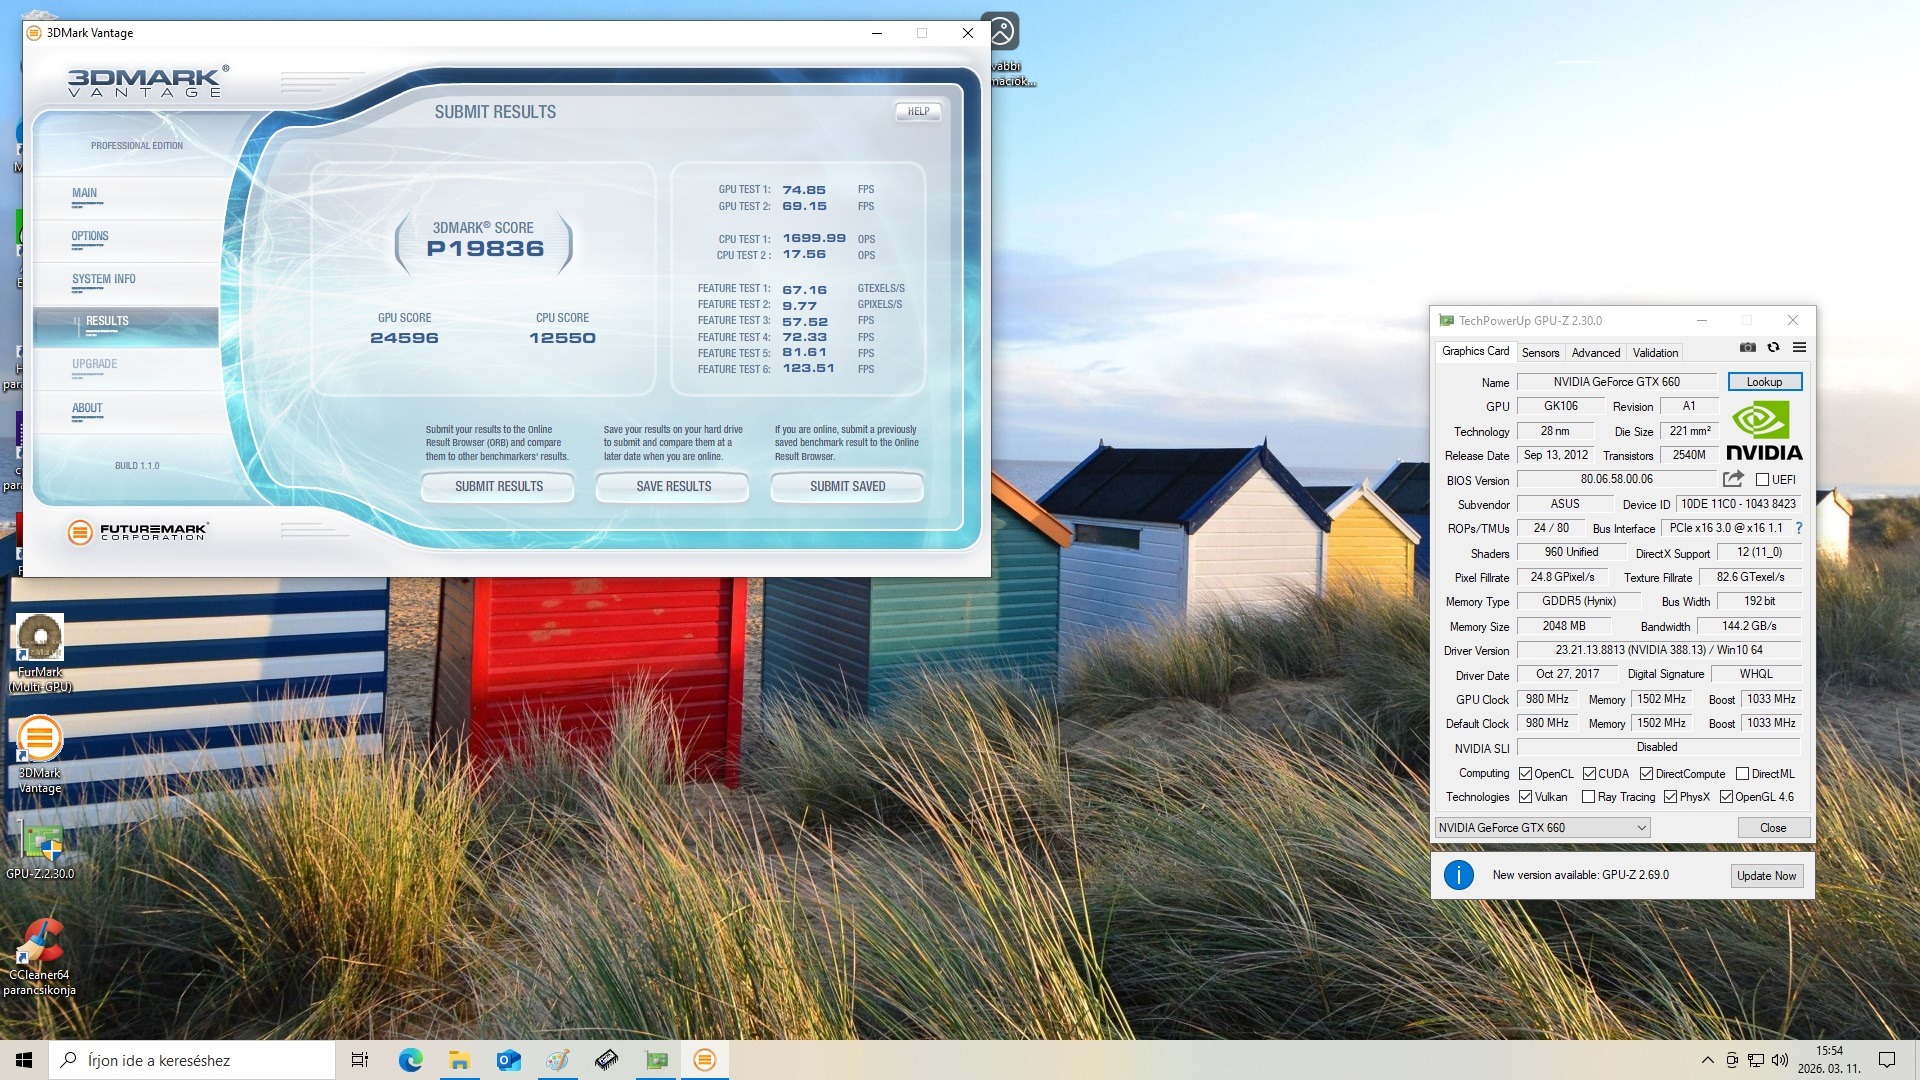Toggle the UEFI checkbox
This screenshot has width=1920, height=1080.
pyautogui.click(x=1763, y=480)
